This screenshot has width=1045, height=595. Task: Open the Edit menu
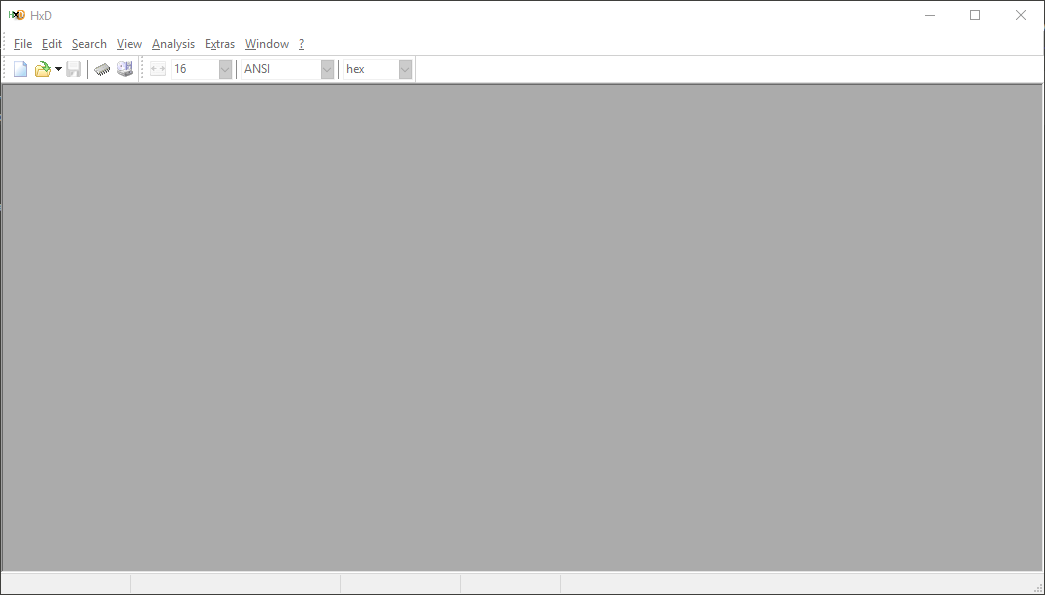52,44
